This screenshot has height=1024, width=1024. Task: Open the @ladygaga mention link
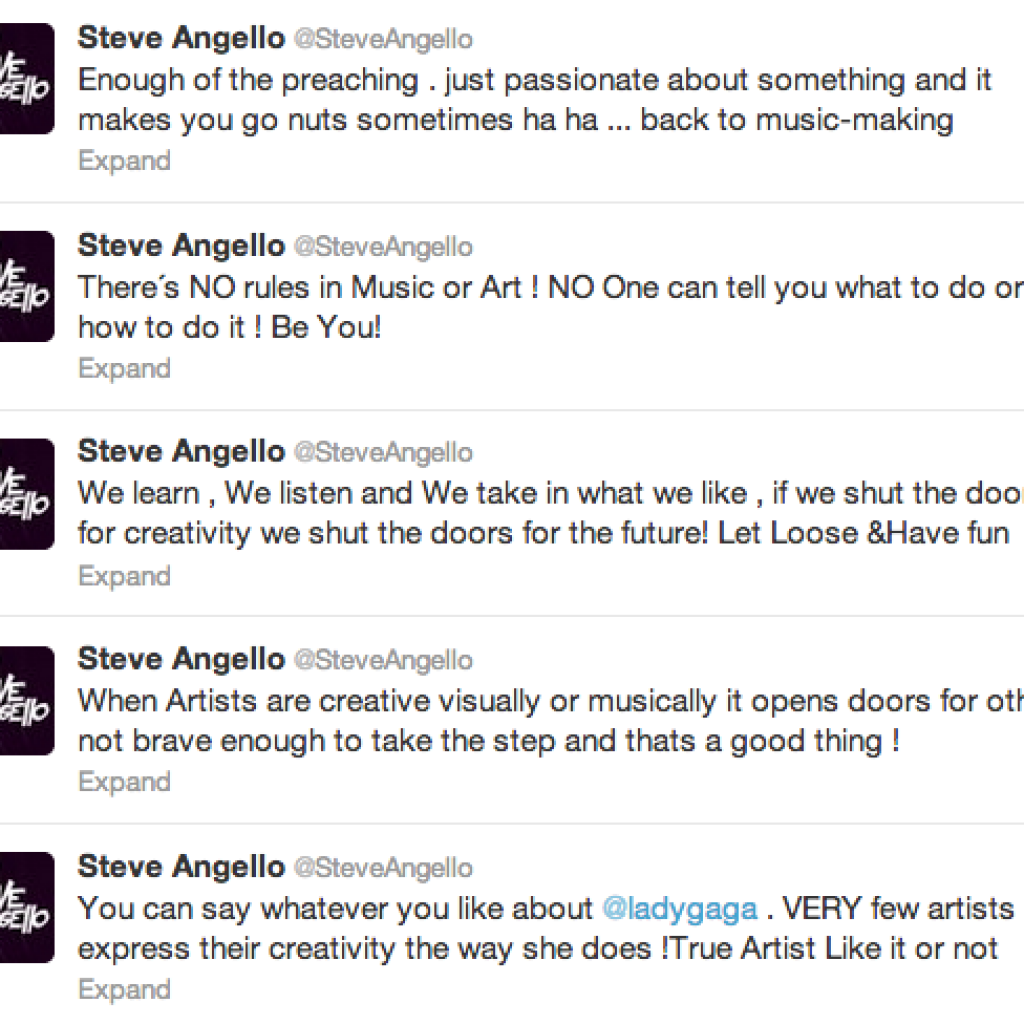click(679, 908)
